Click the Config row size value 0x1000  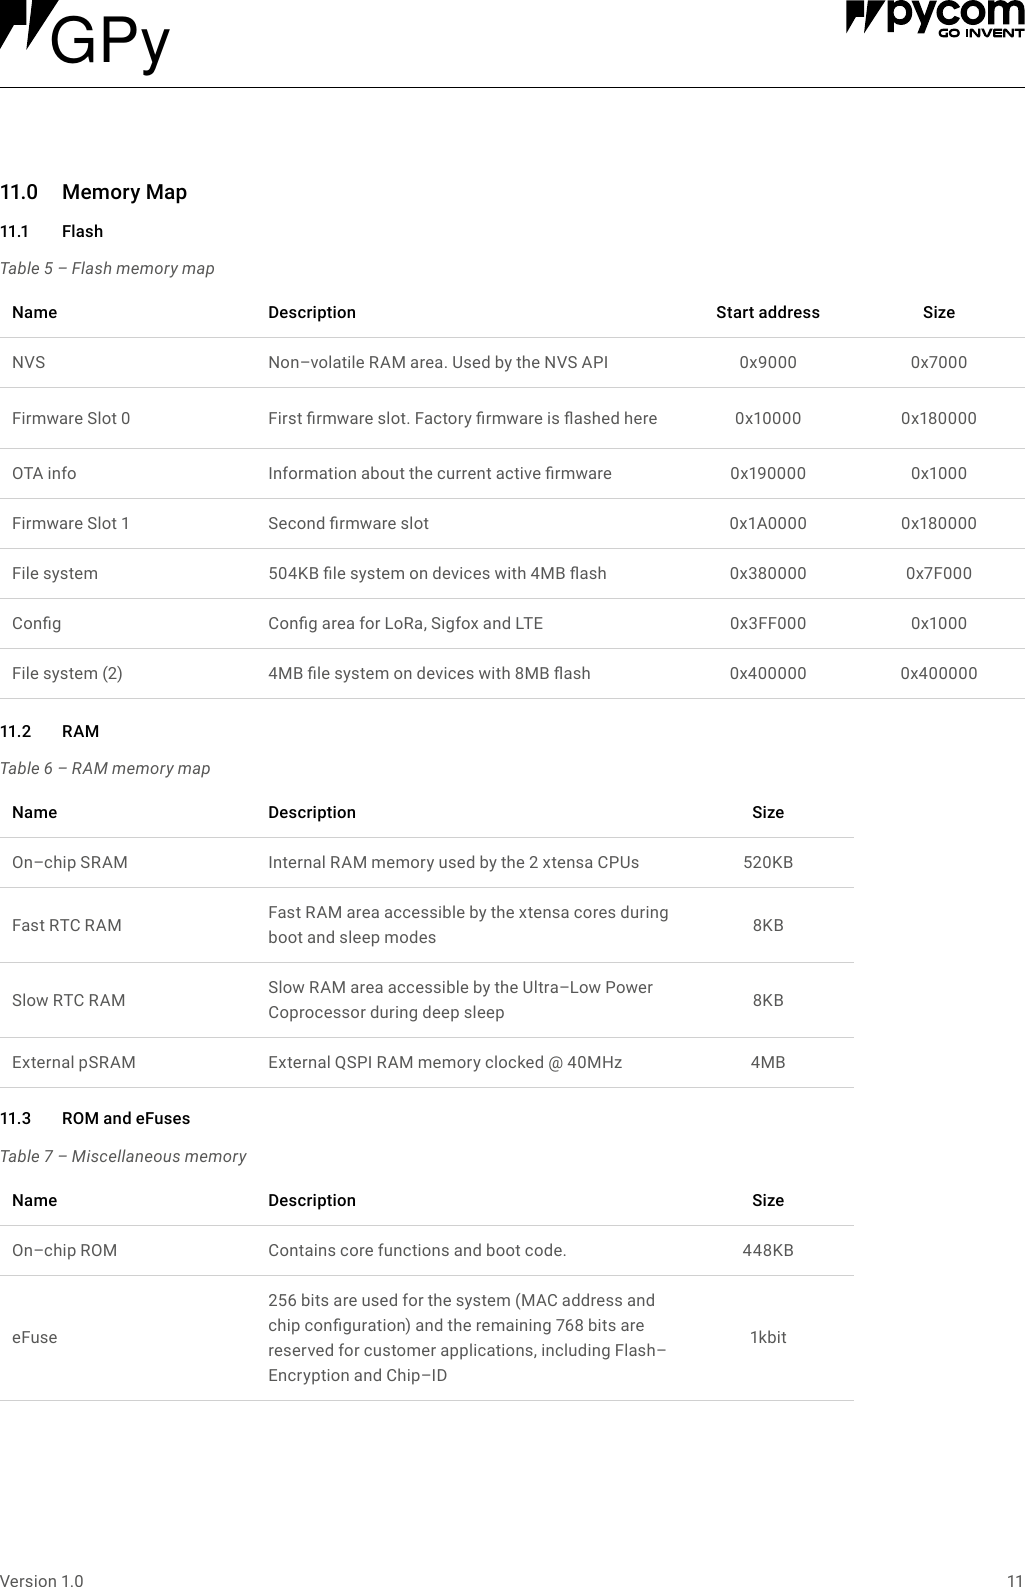point(938,623)
